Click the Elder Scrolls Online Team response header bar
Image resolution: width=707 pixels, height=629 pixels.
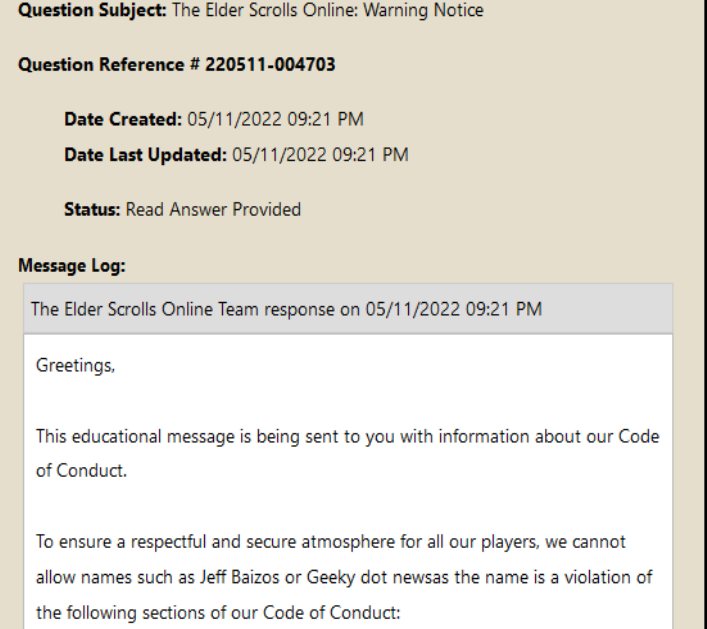345,308
